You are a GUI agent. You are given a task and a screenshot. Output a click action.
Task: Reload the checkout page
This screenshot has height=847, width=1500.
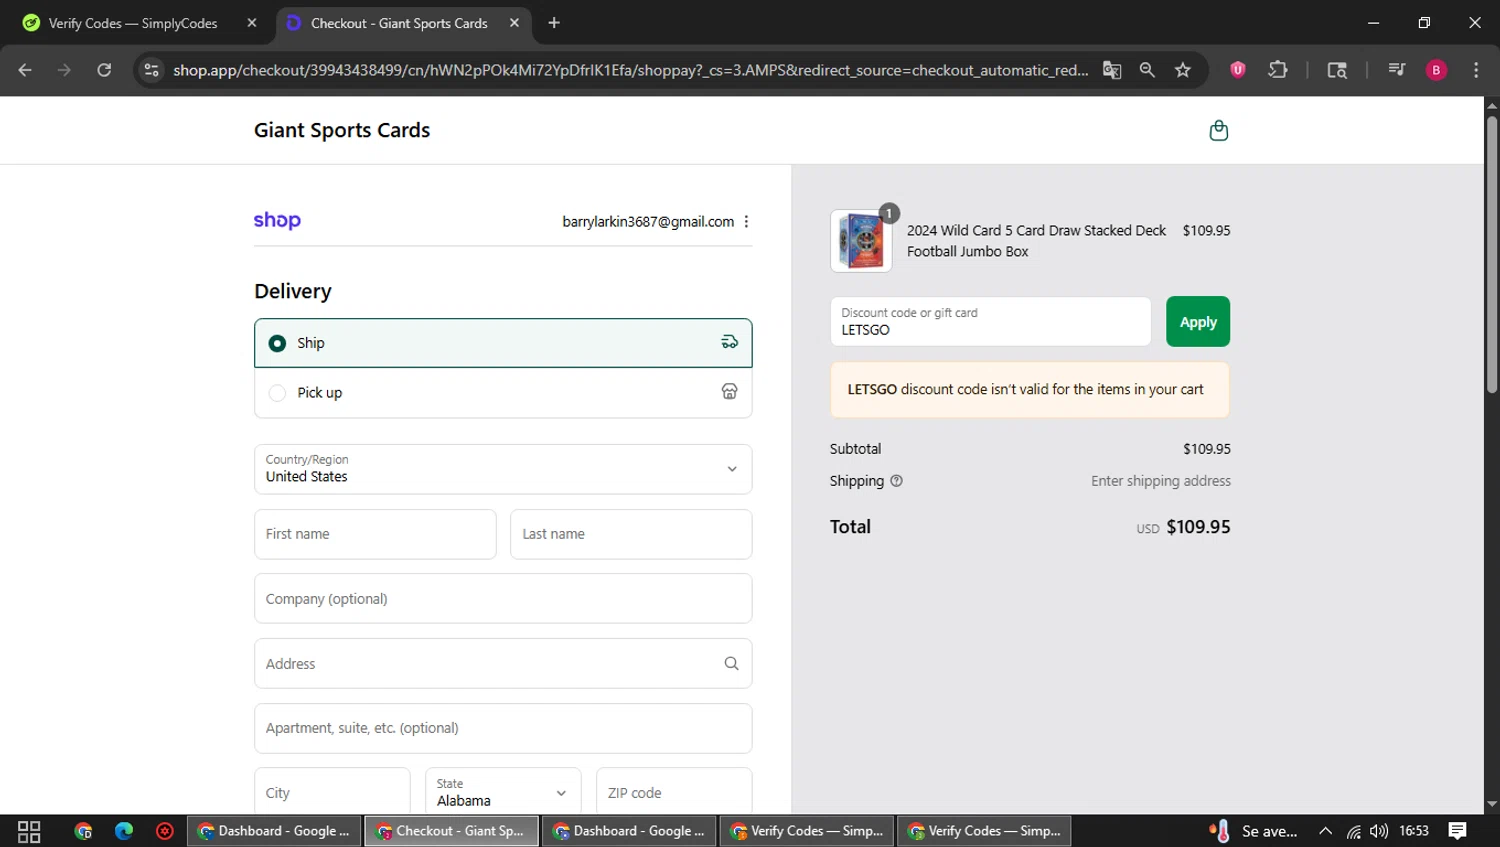click(104, 70)
